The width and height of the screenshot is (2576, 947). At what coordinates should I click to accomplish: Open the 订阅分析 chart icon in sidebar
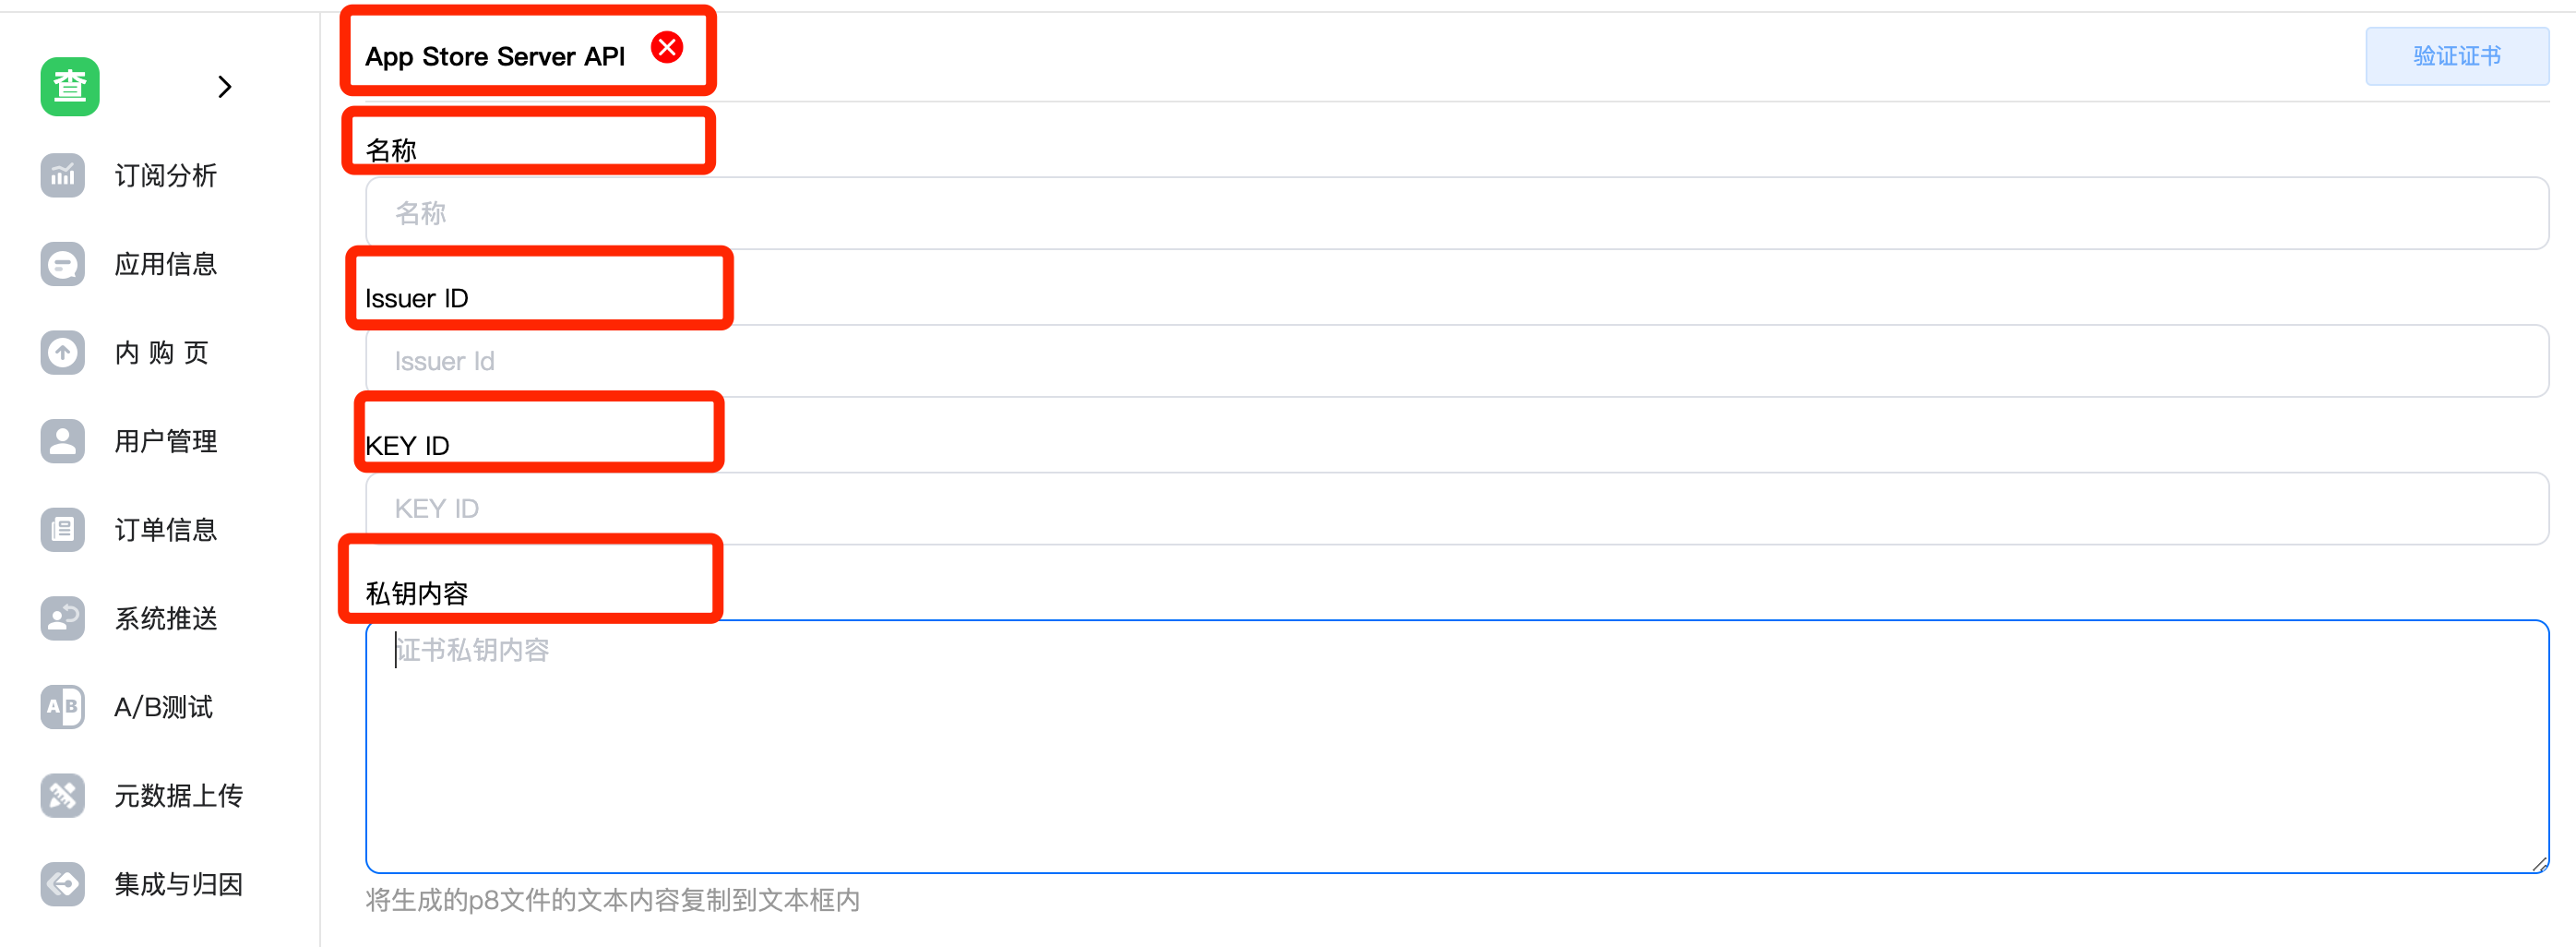coord(62,176)
